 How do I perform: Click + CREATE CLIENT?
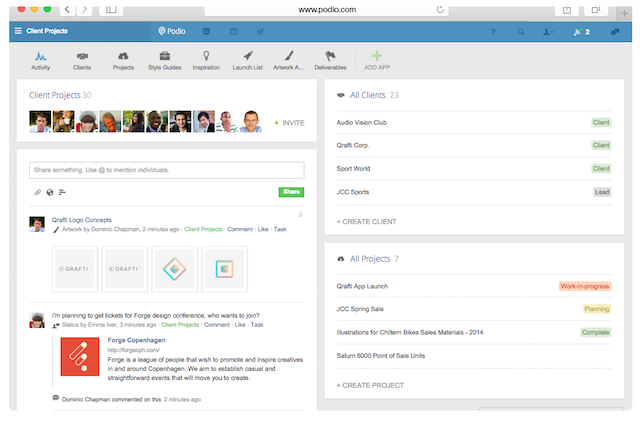point(366,222)
